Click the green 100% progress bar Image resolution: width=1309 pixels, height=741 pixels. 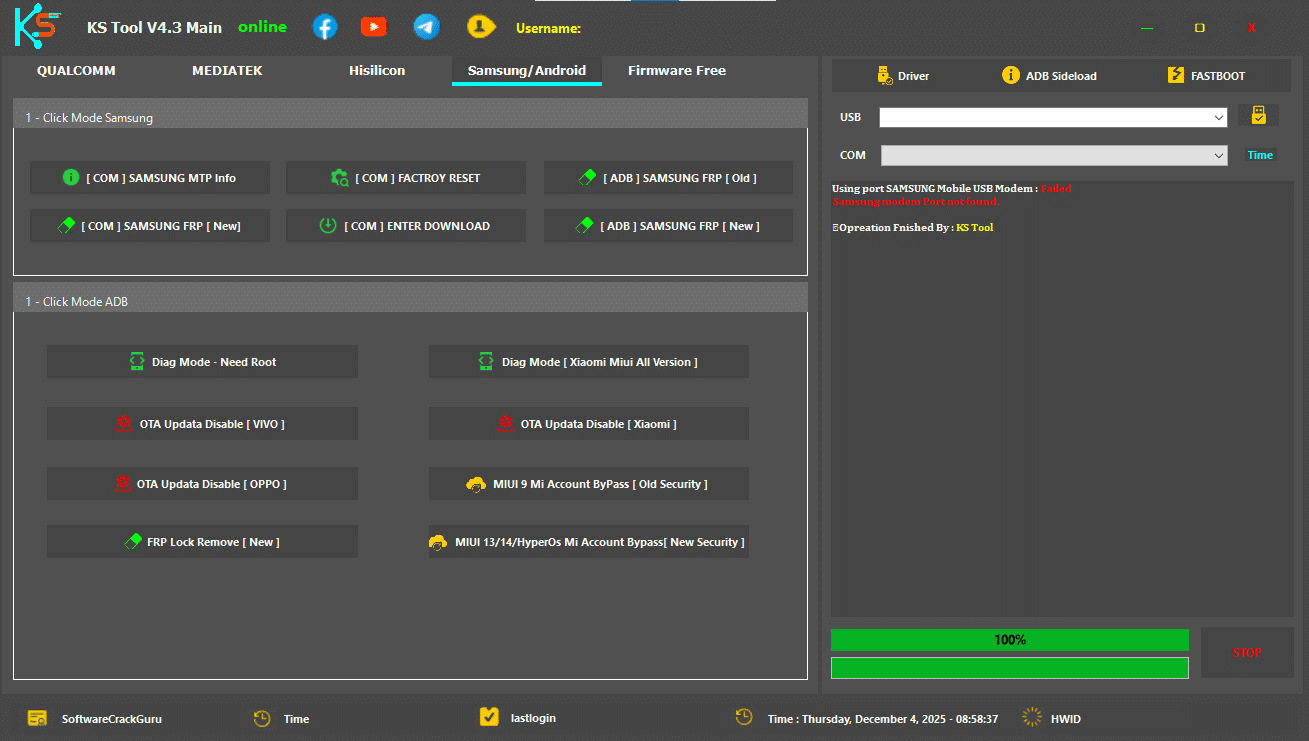point(1009,640)
